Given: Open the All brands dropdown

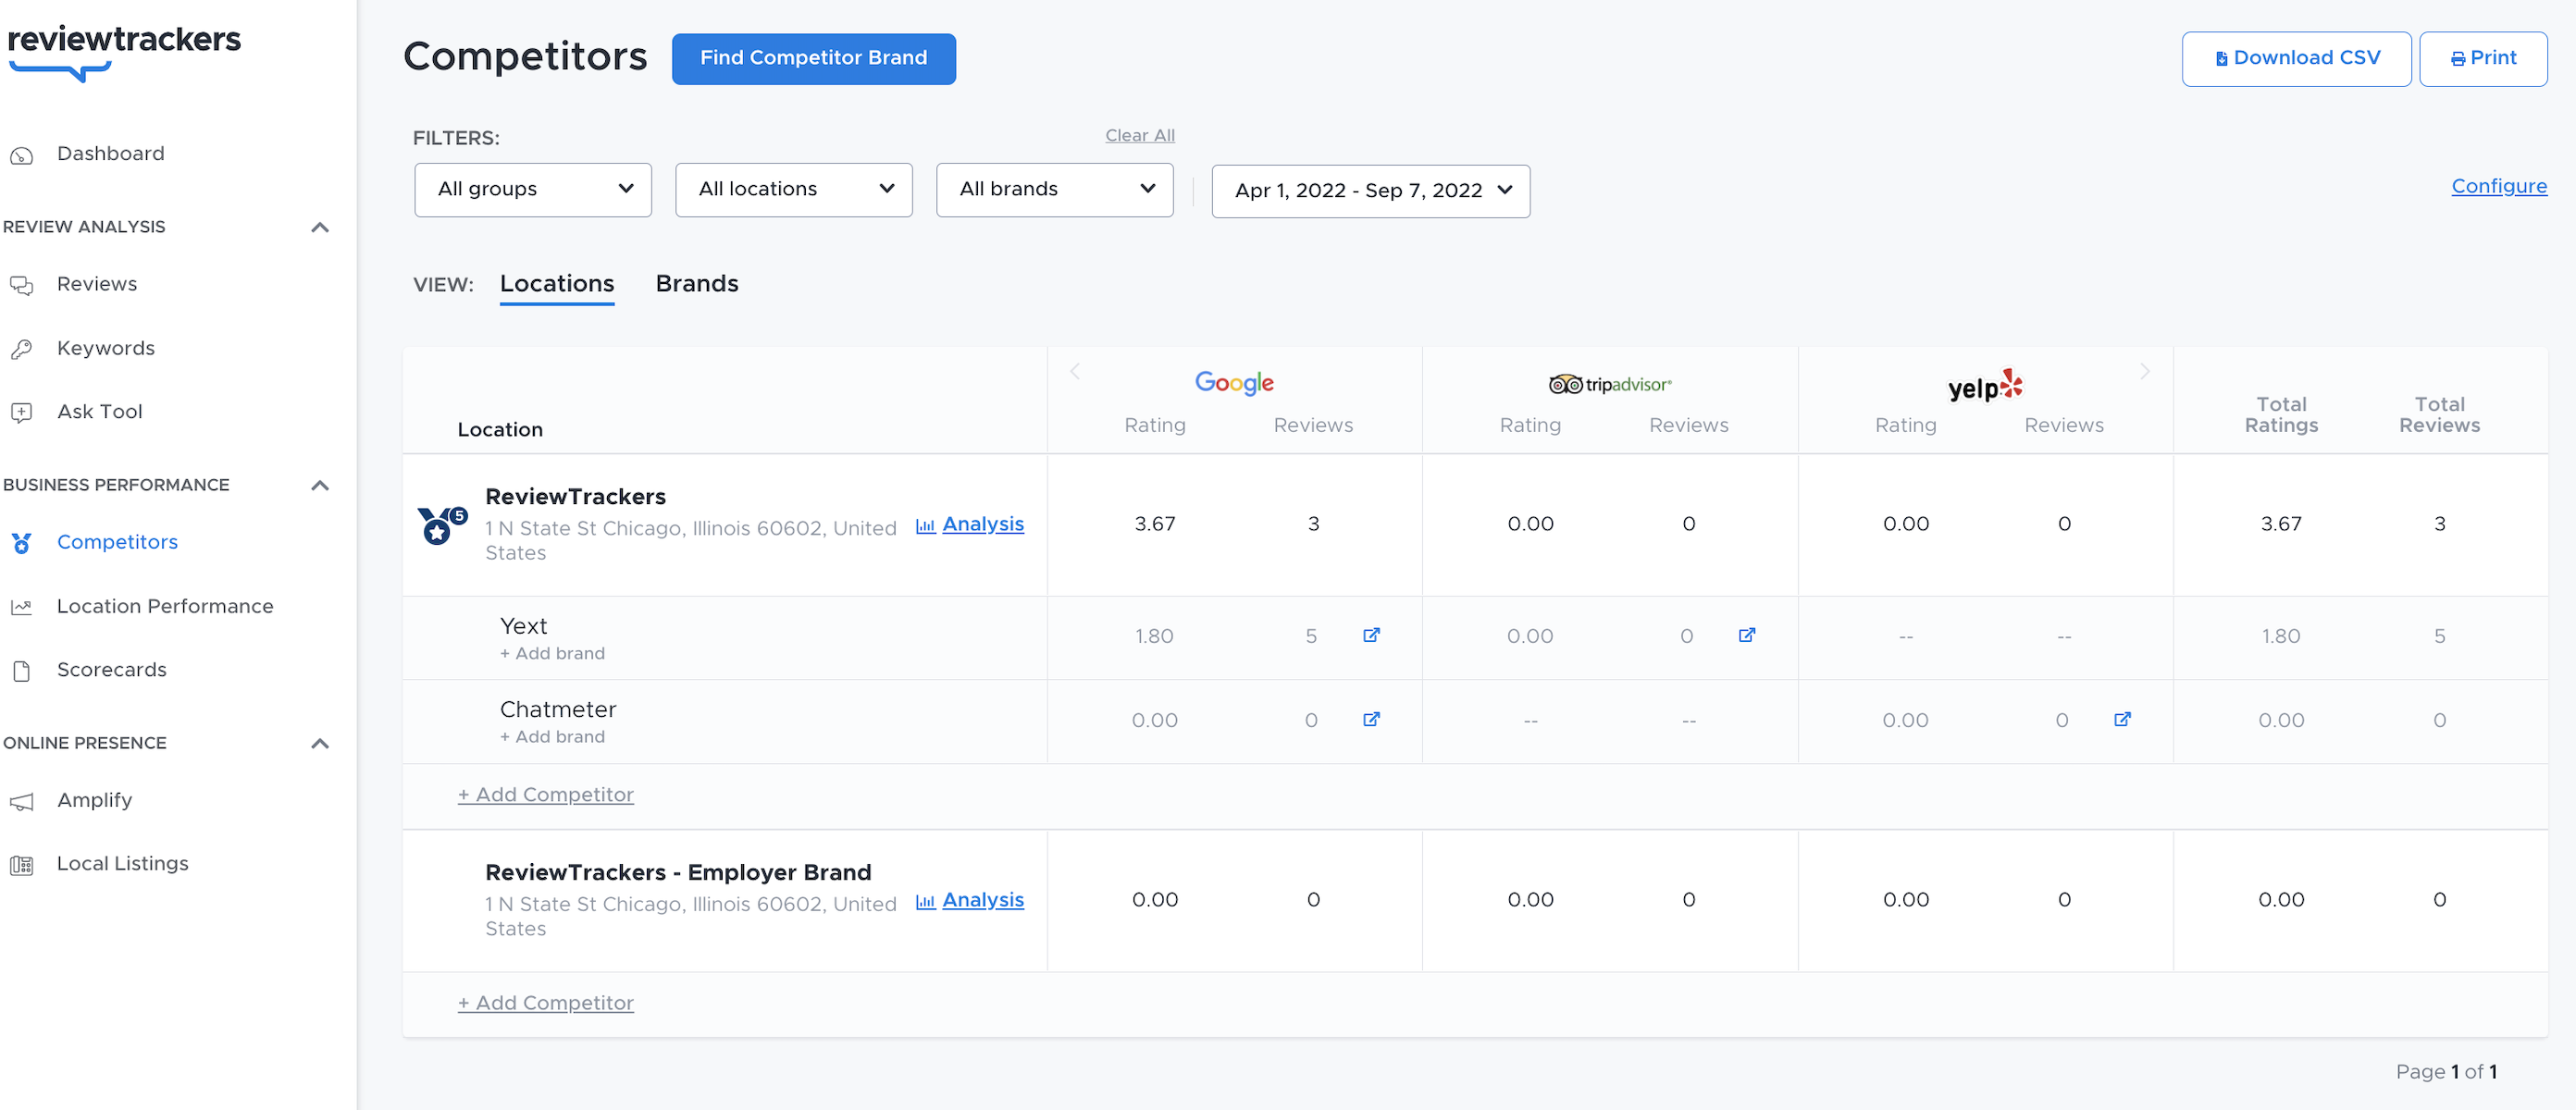Looking at the screenshot, I should click(1054, 189).
